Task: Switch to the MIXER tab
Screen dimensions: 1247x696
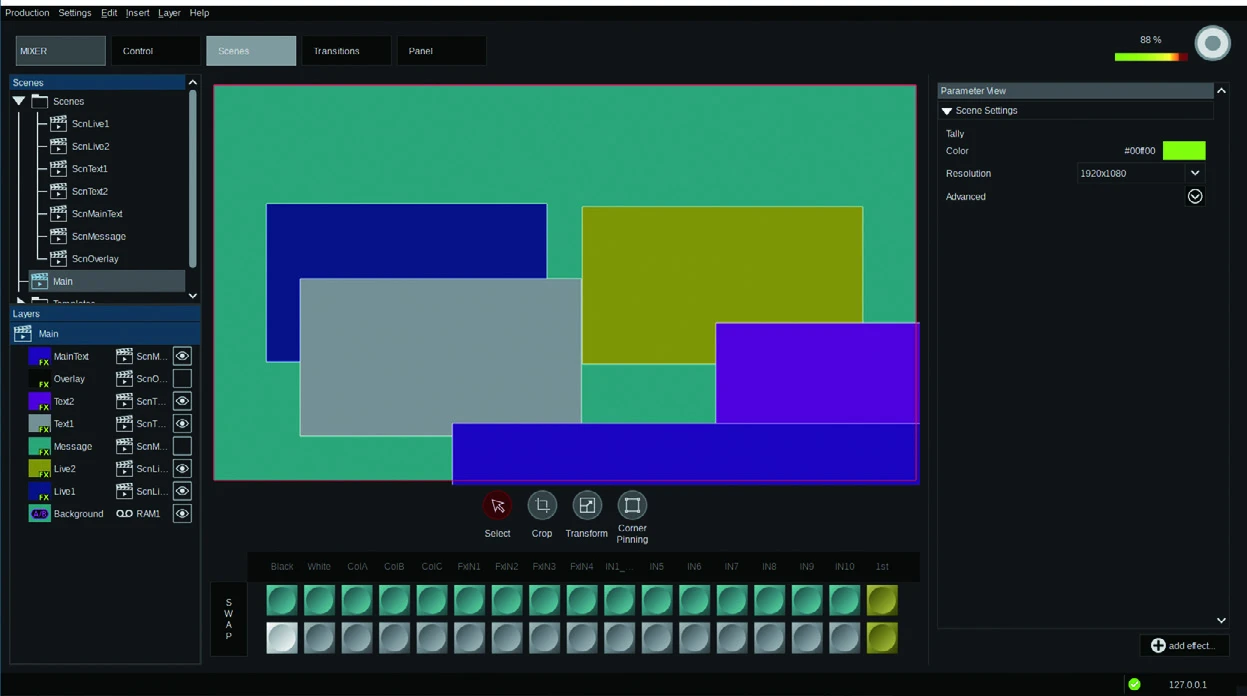Action: click(x=60, y=51)
